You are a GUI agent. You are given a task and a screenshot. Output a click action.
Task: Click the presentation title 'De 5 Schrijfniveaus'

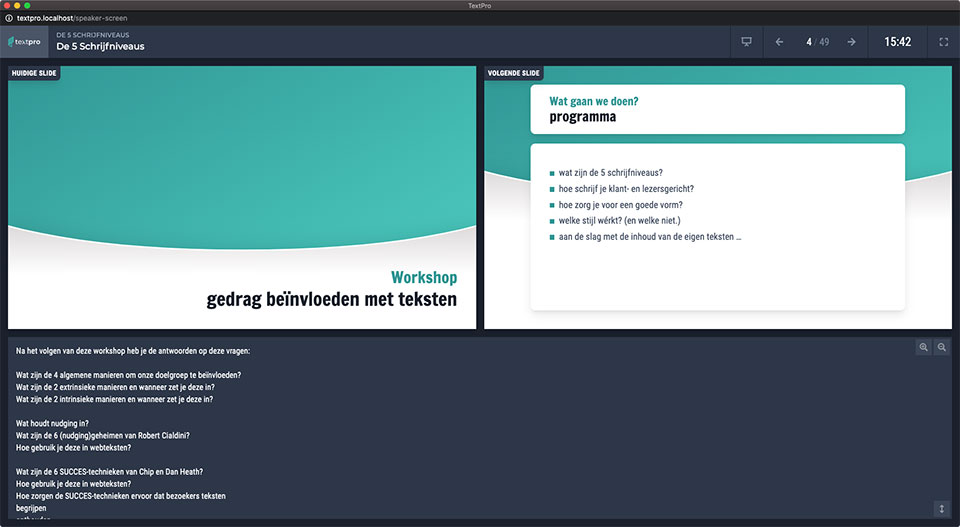100,47
